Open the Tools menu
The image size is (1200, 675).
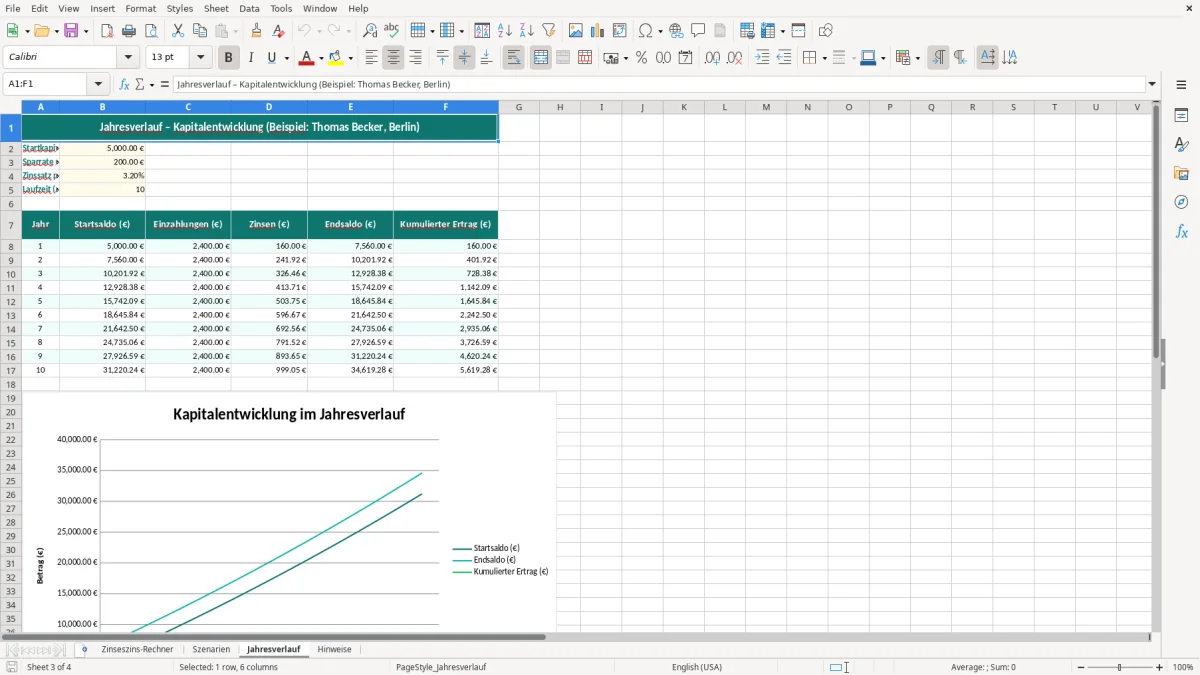point(281,8)
